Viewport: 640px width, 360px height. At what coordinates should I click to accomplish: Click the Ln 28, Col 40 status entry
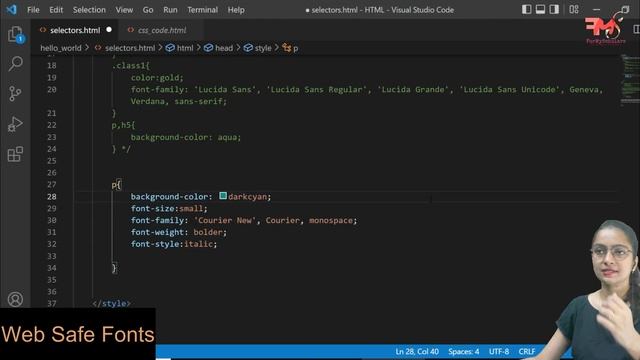[417, 351]
